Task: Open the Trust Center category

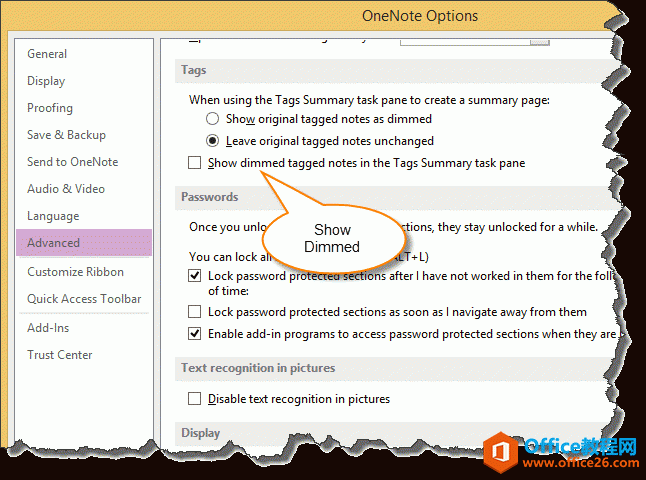Action: [x=60, y=355]
